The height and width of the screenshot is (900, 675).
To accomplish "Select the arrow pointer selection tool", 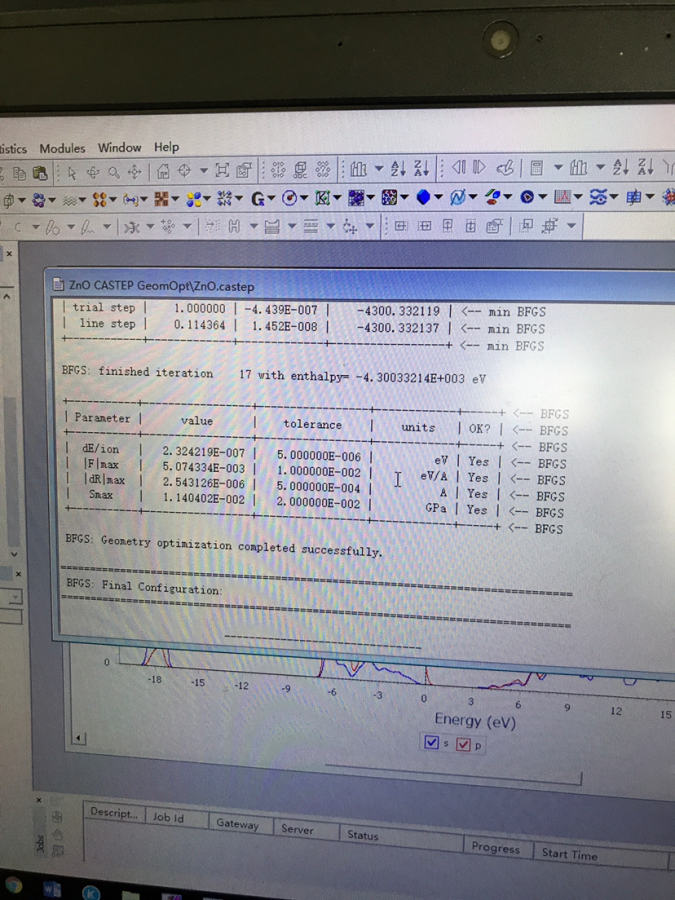I will (x=72, y=173).
